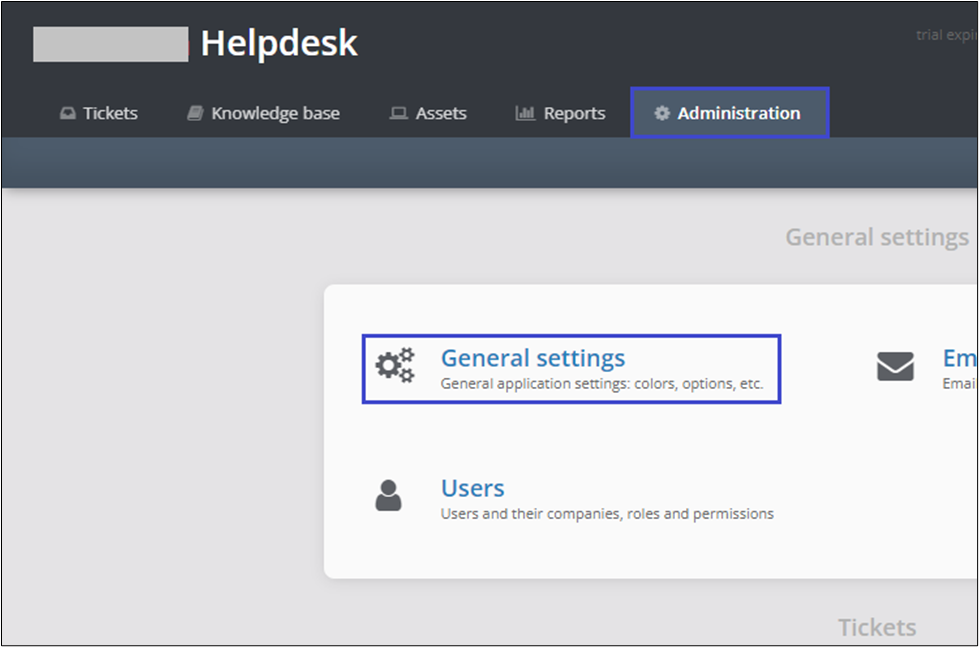Click the Helpdesk title in header
Viewport: 979px width, 647px height.
coord(279,44)
